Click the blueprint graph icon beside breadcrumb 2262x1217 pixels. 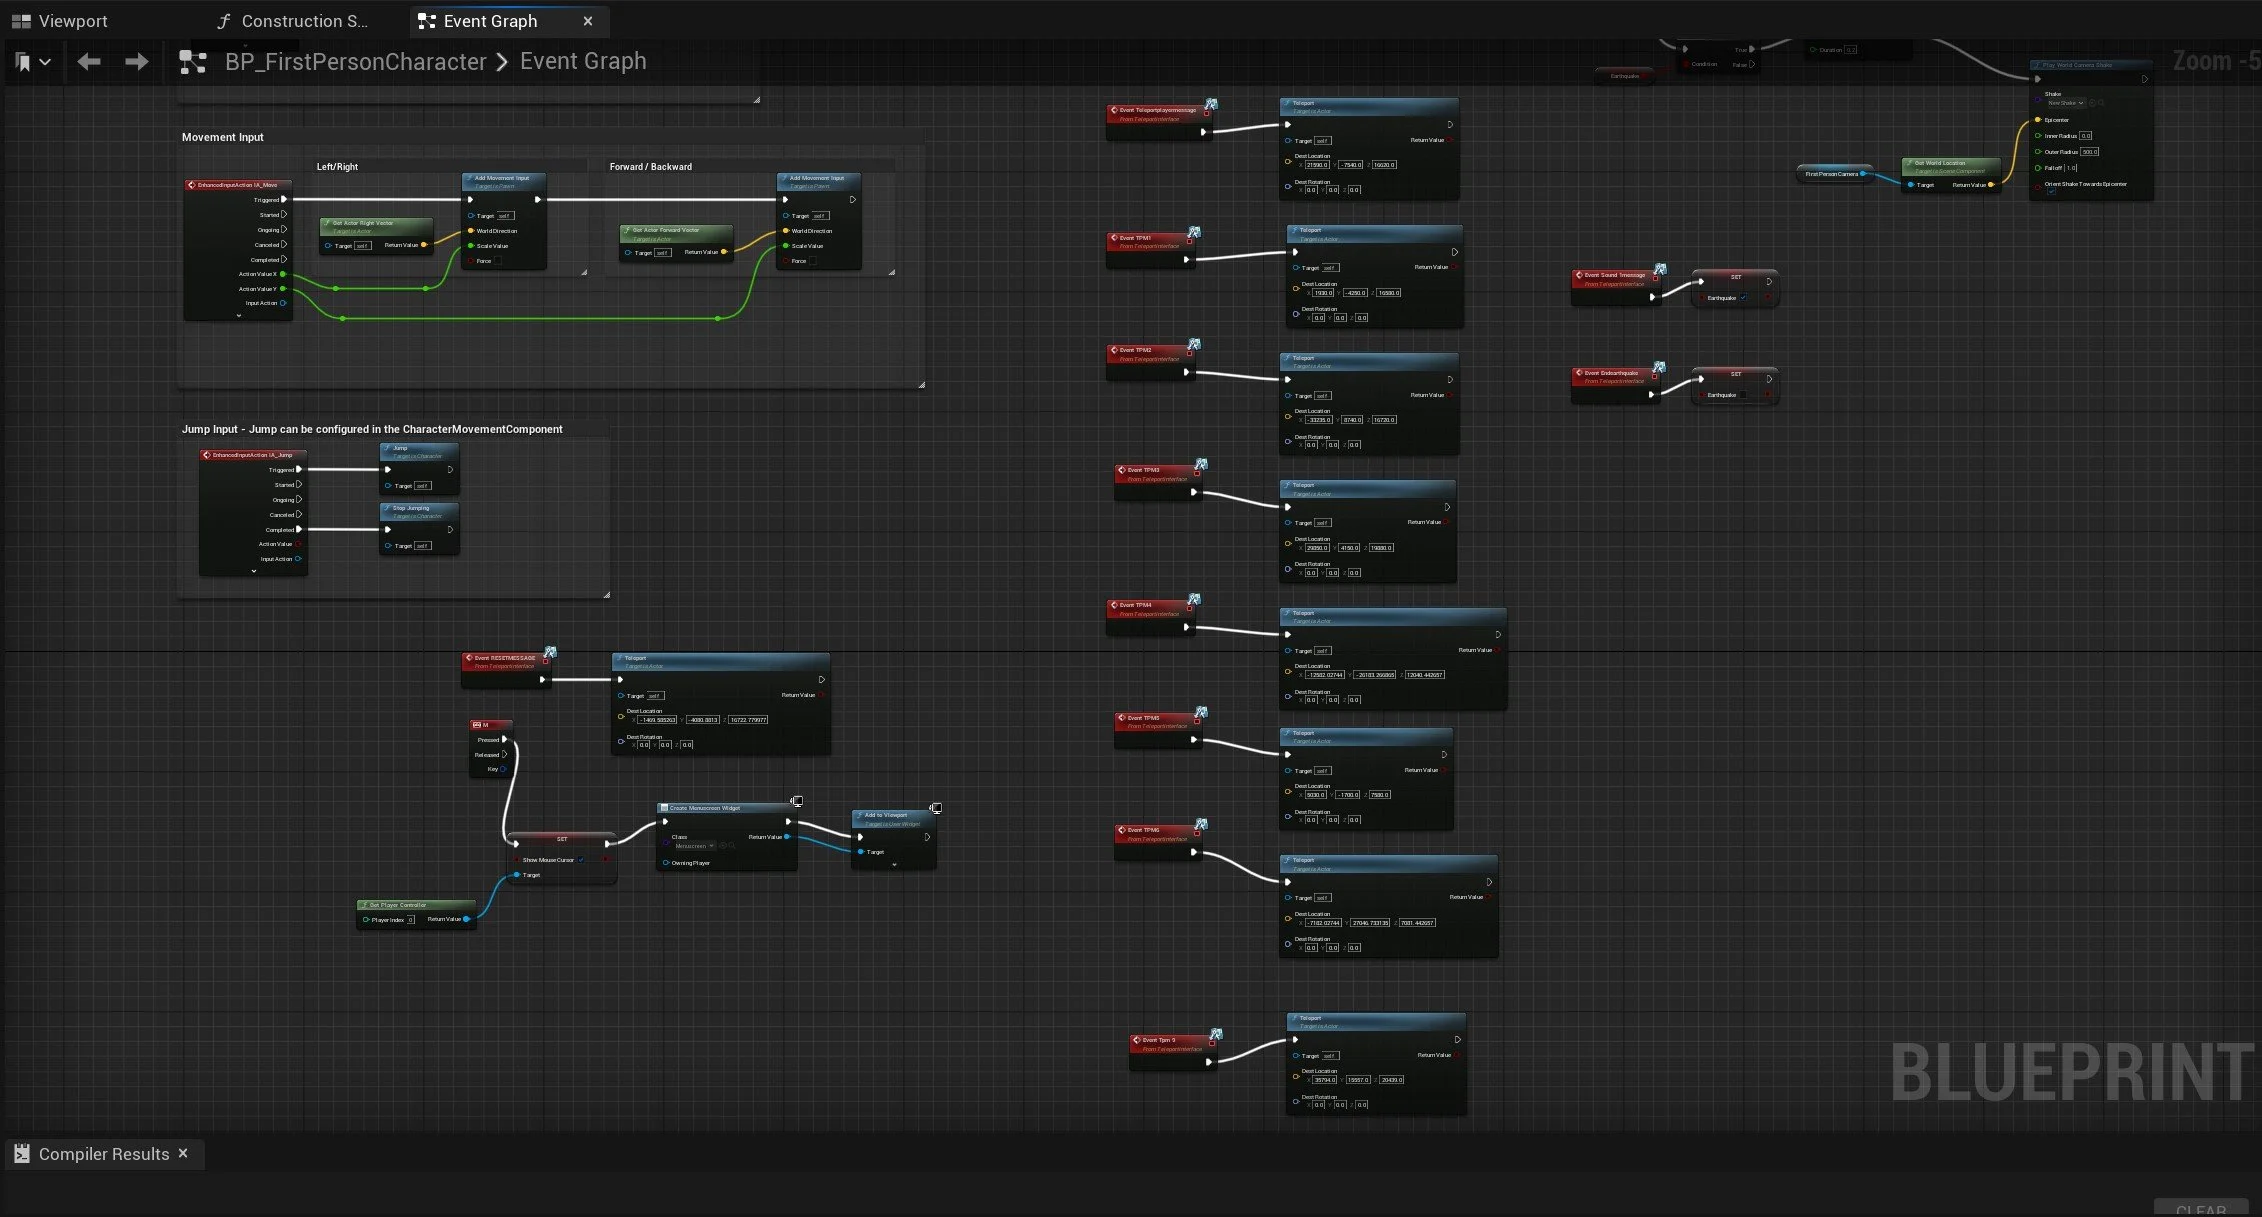point(192,62)
